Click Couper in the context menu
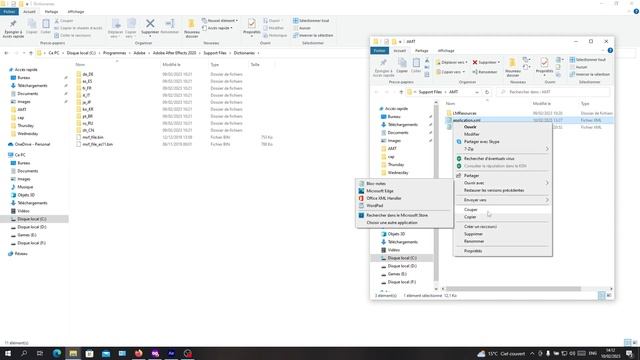 [503, 210]
